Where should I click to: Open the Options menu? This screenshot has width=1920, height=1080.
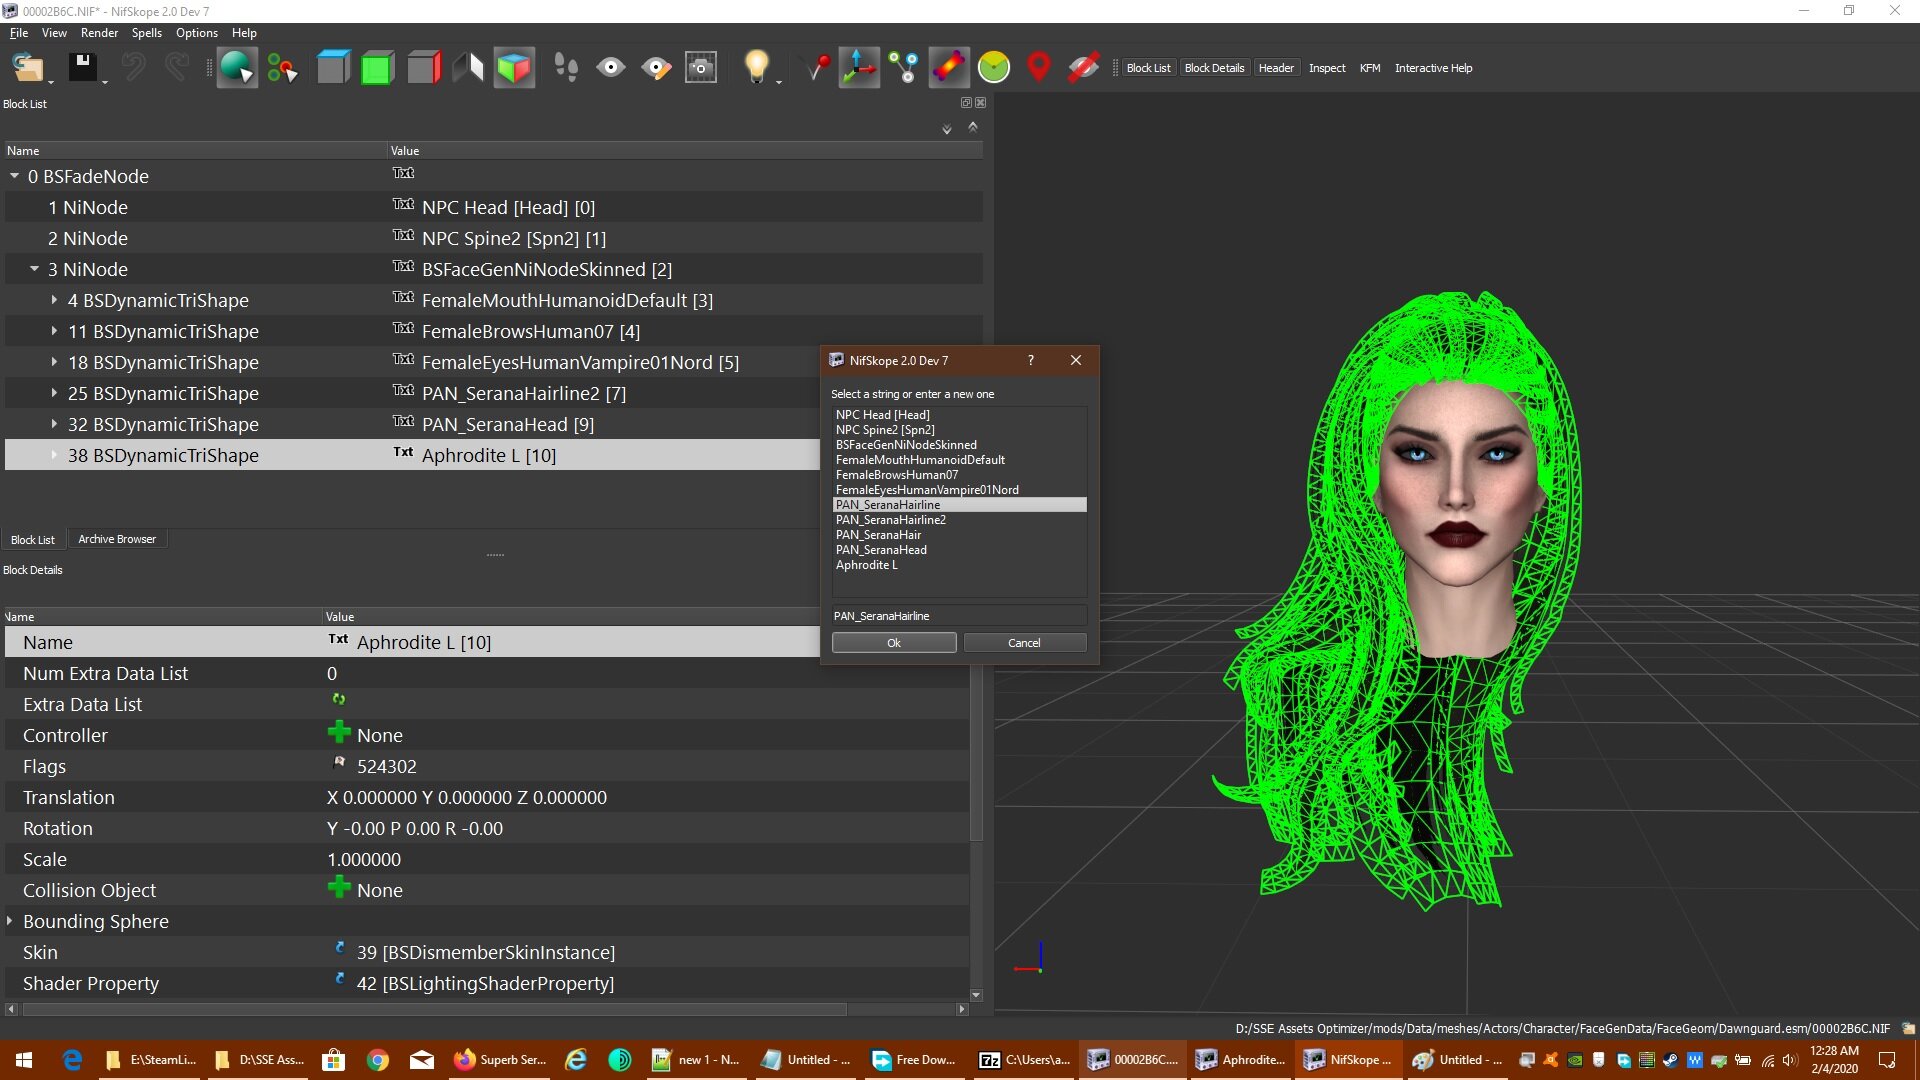click(197, 33)
